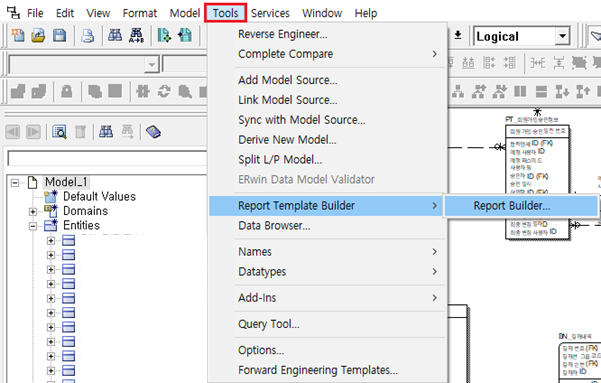
Task: Choose Data Browser... from the menu
Action: pos(328,226)
